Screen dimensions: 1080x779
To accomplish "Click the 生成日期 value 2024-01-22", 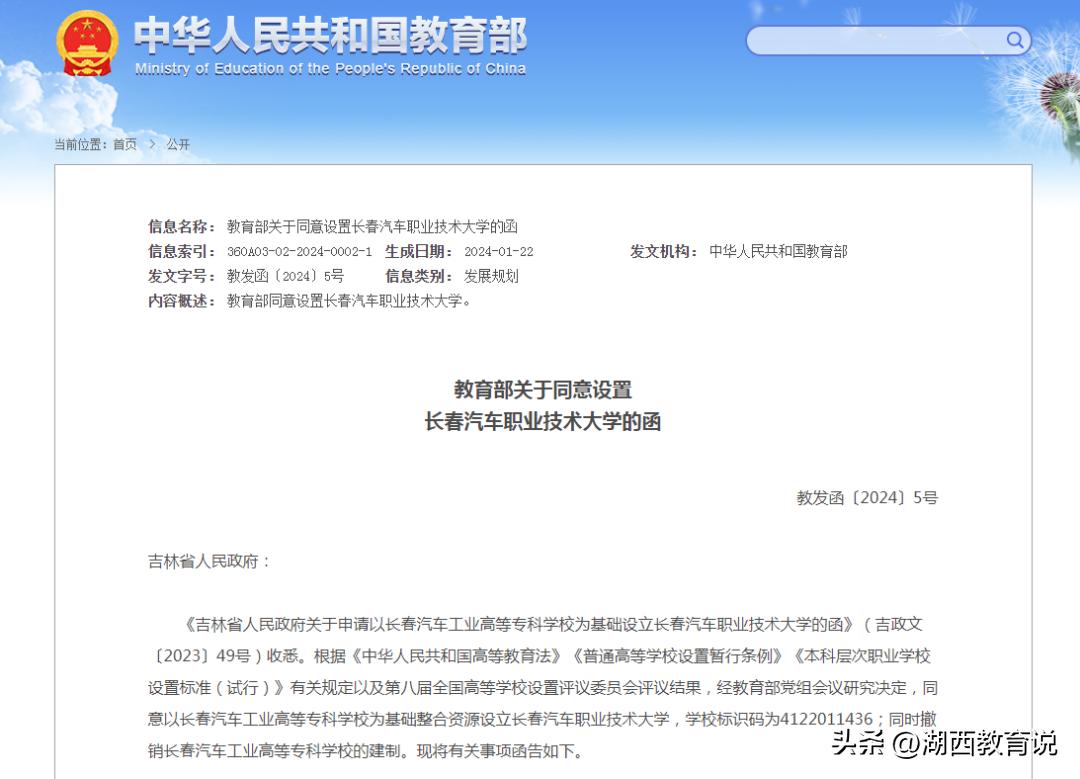I will coord(500,251).
